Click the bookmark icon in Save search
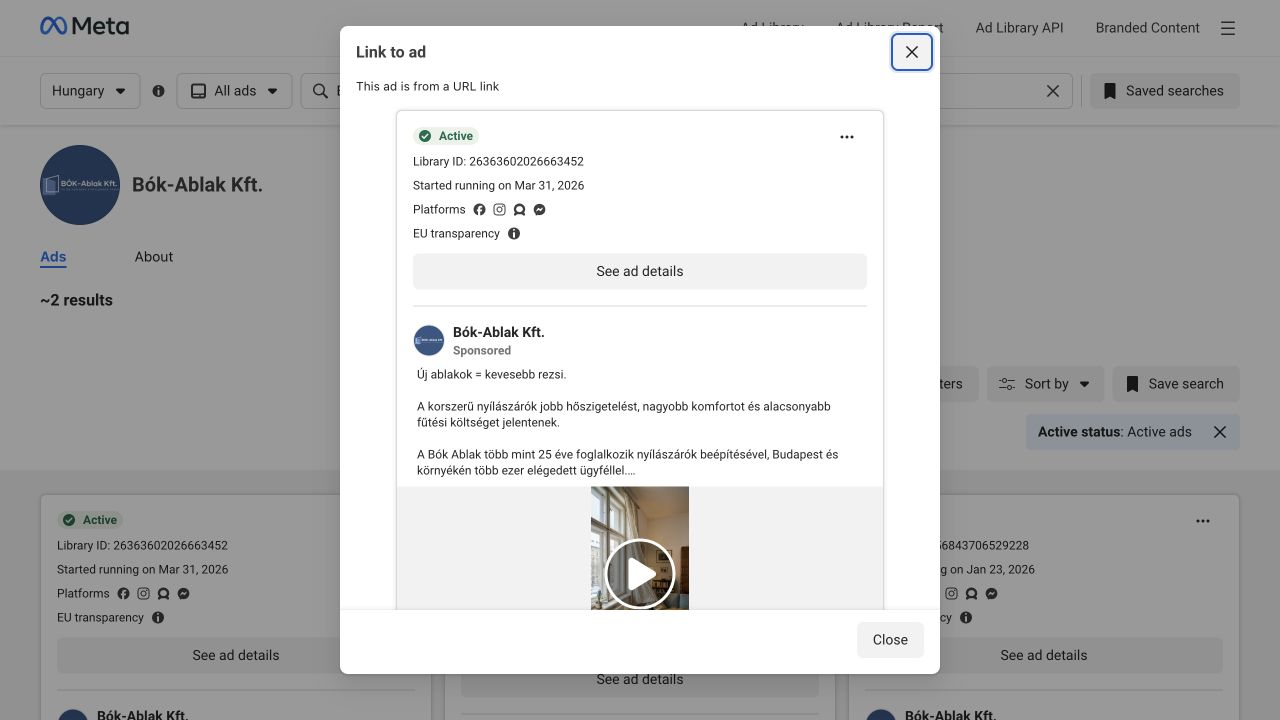This screenshot has width=1280, height=720. tap(1132, 384)
